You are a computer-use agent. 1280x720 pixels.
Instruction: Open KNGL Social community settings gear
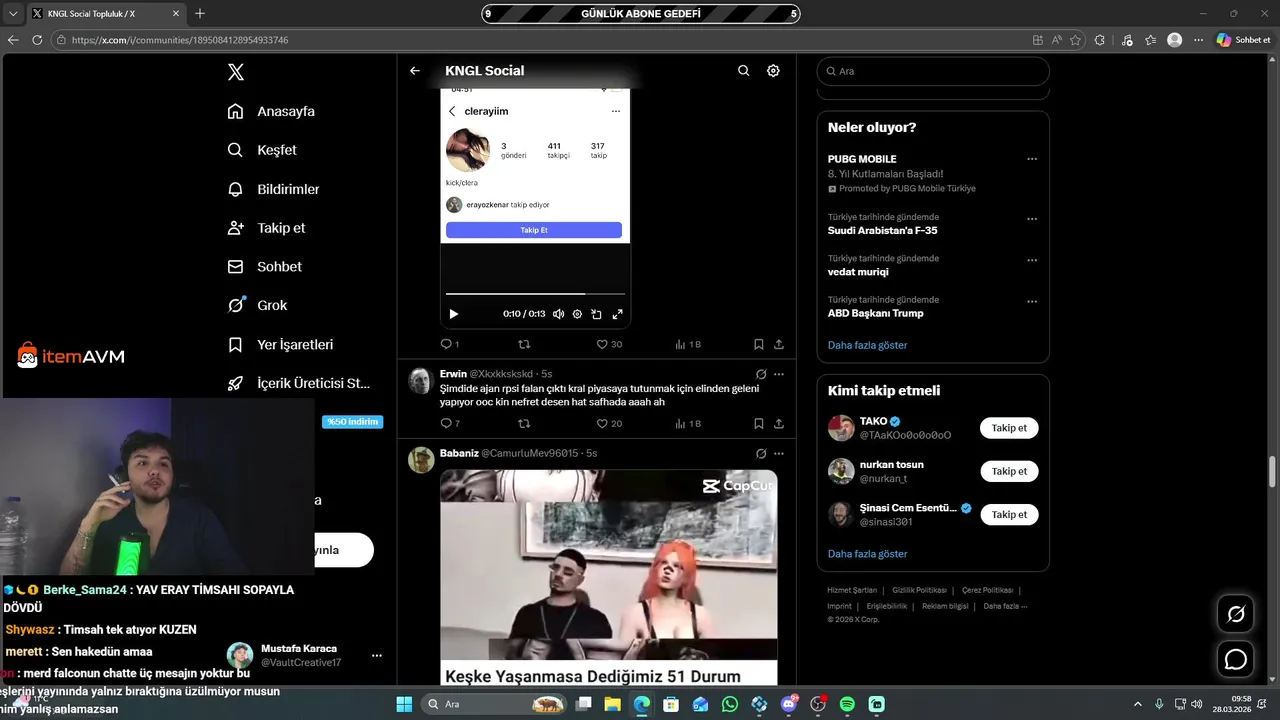[x=773, y=71]
